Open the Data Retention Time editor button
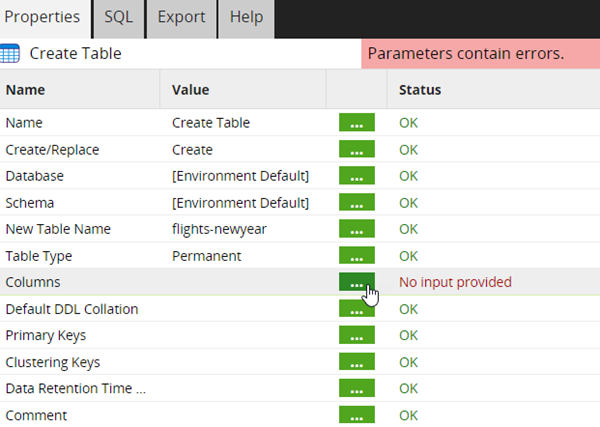The height and width of the screenshot is (427, 600). [x=357, y=388]
